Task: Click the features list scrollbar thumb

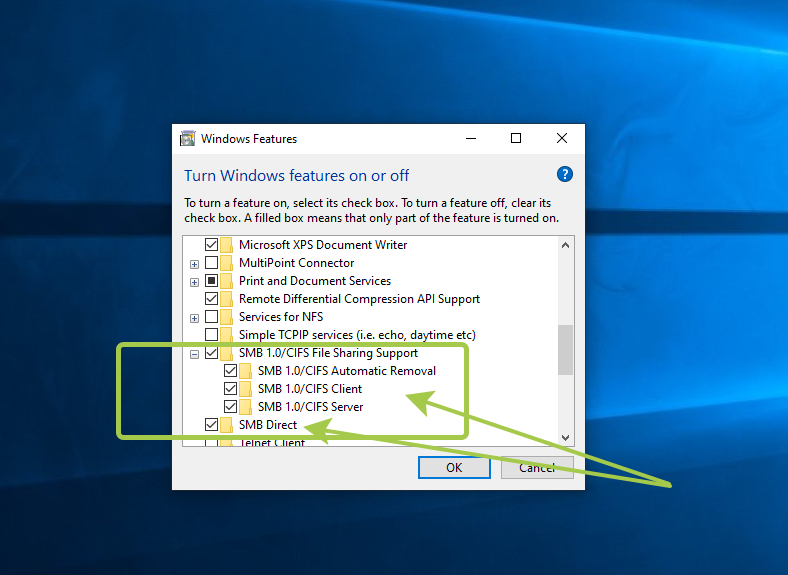Action: 565,350
